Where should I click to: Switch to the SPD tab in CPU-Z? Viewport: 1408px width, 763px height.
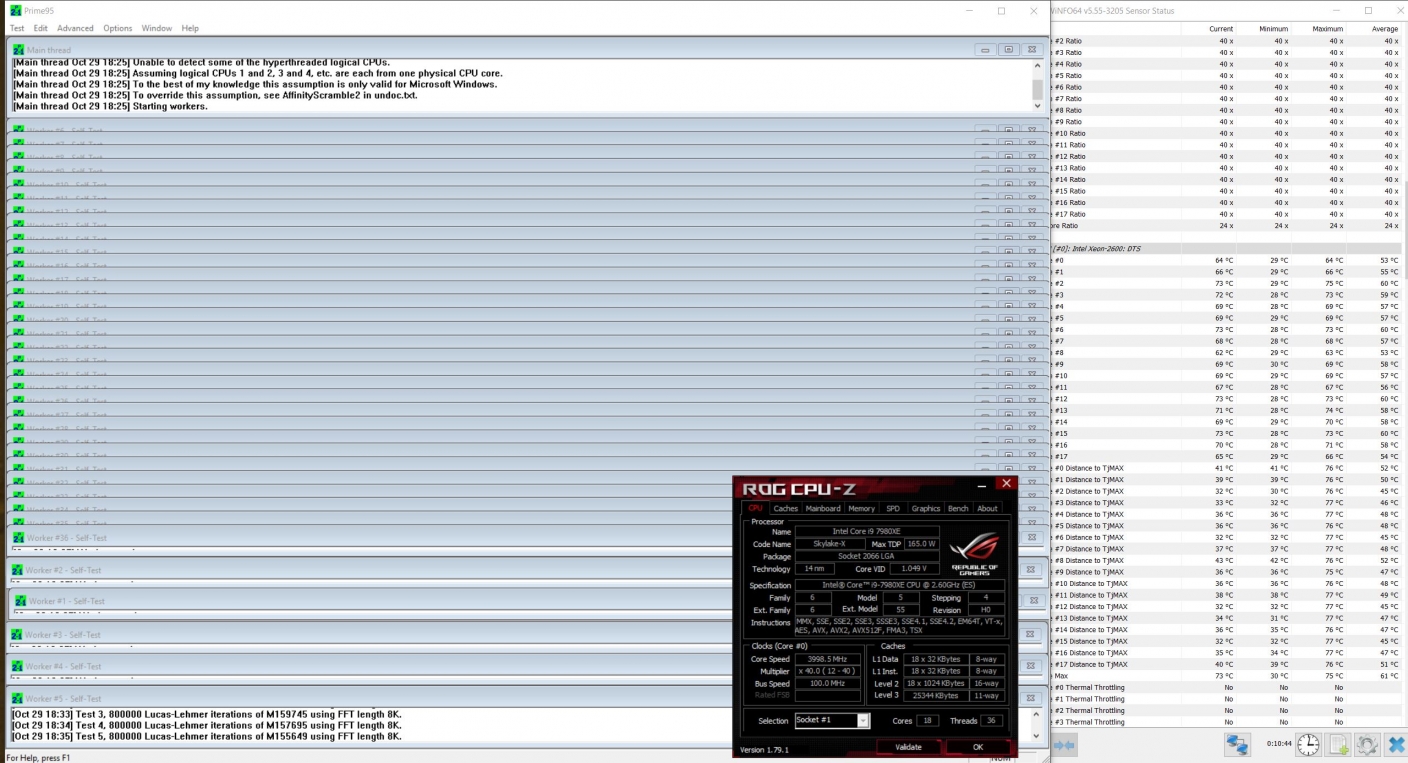[893, 508]
